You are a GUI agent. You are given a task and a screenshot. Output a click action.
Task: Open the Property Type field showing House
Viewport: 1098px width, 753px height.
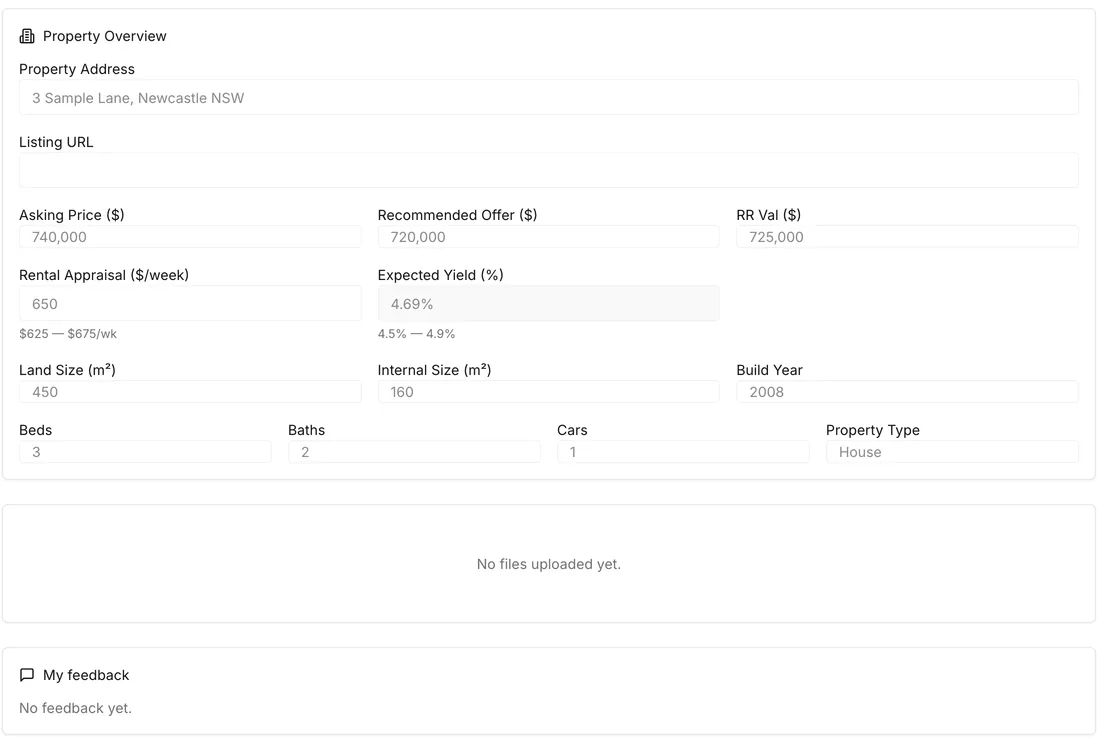[952, 452]
